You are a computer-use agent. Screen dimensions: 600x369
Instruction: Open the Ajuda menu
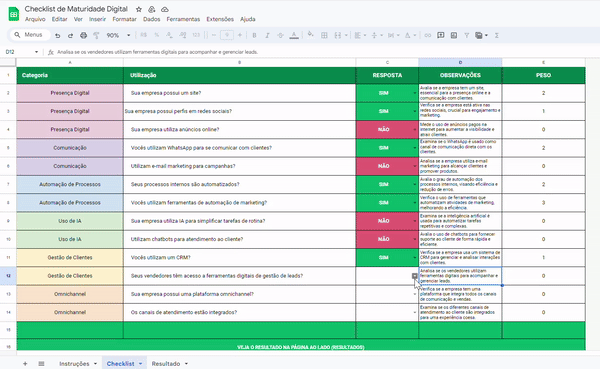[x=248, y=19]
